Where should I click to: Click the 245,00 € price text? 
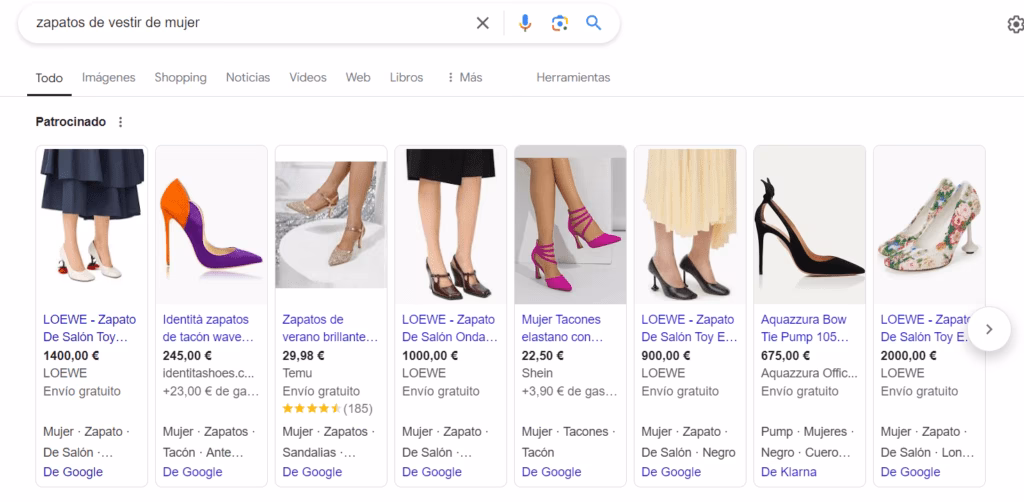(187, 356)
